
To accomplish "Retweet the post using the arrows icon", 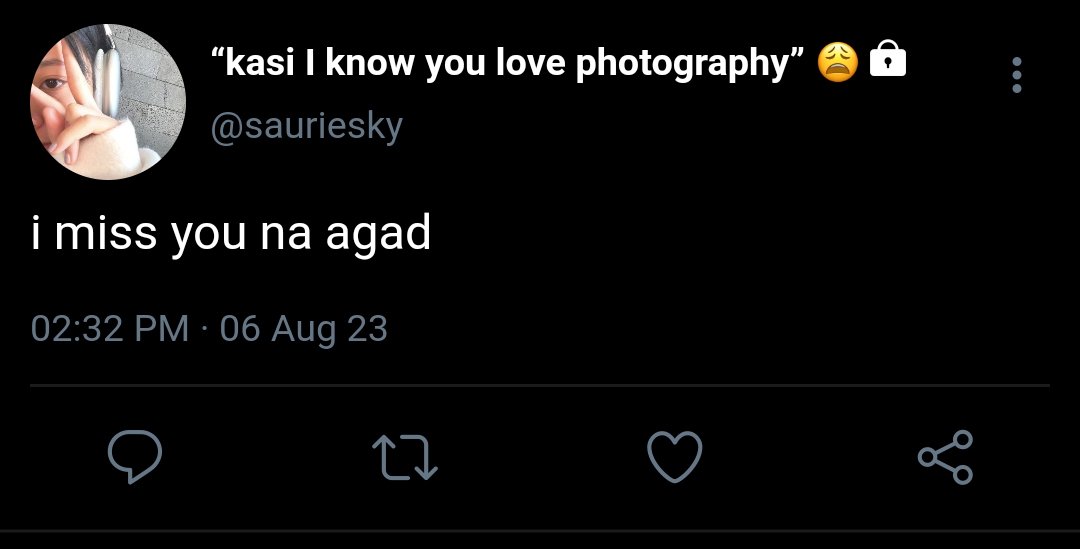I will pos(405,457).
